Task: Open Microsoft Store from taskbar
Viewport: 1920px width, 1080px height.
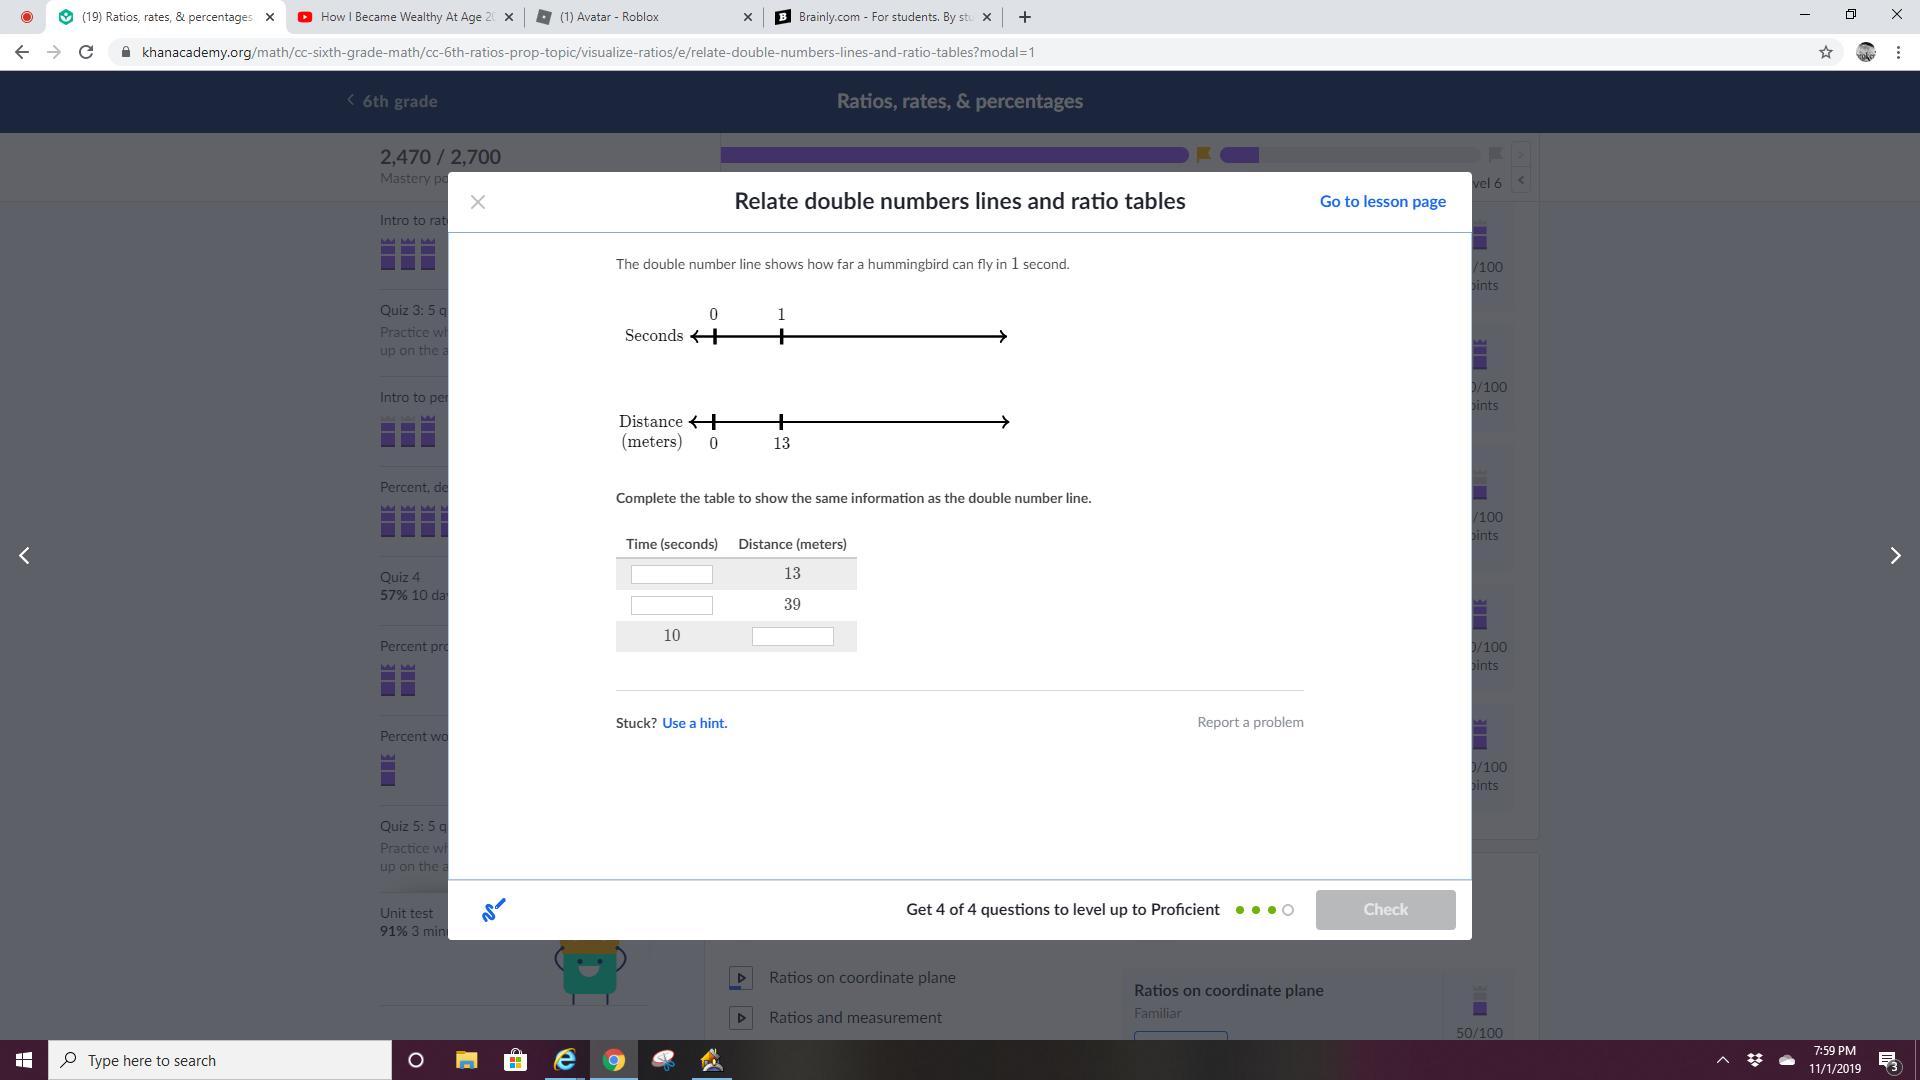Action: (515, 1060)
